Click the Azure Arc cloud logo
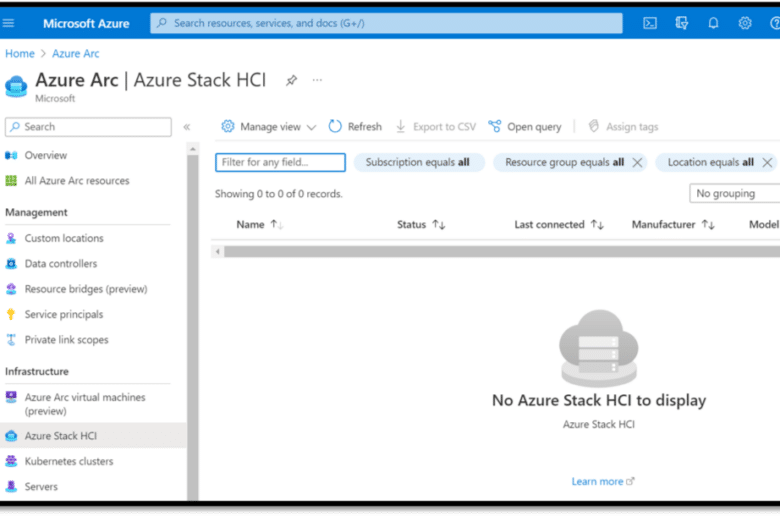 16,87
